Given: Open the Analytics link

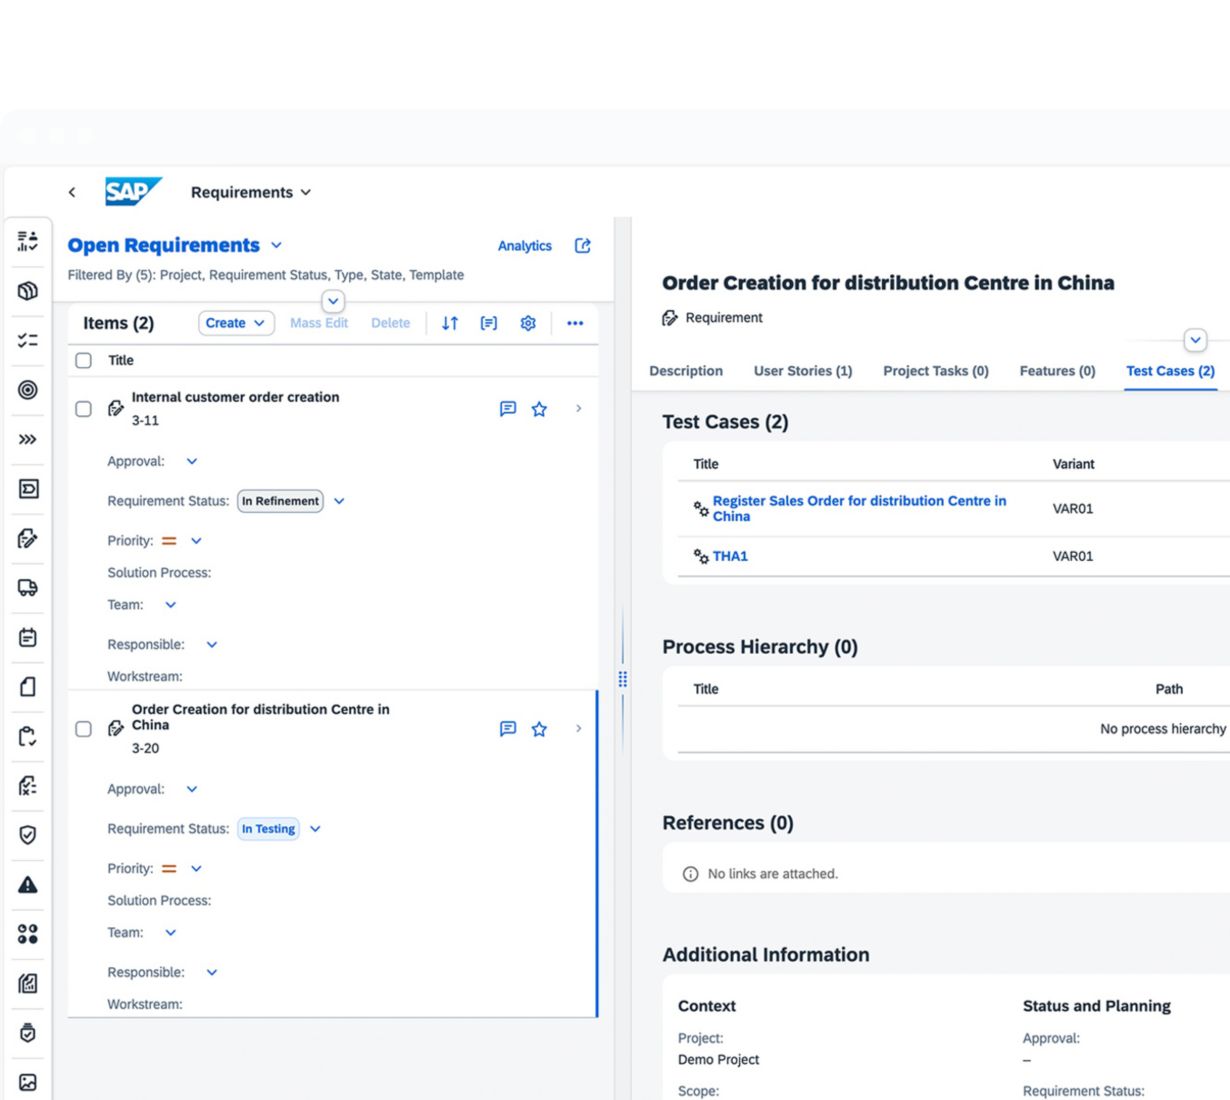Looking at the screenshot, I should click(524, 246).
